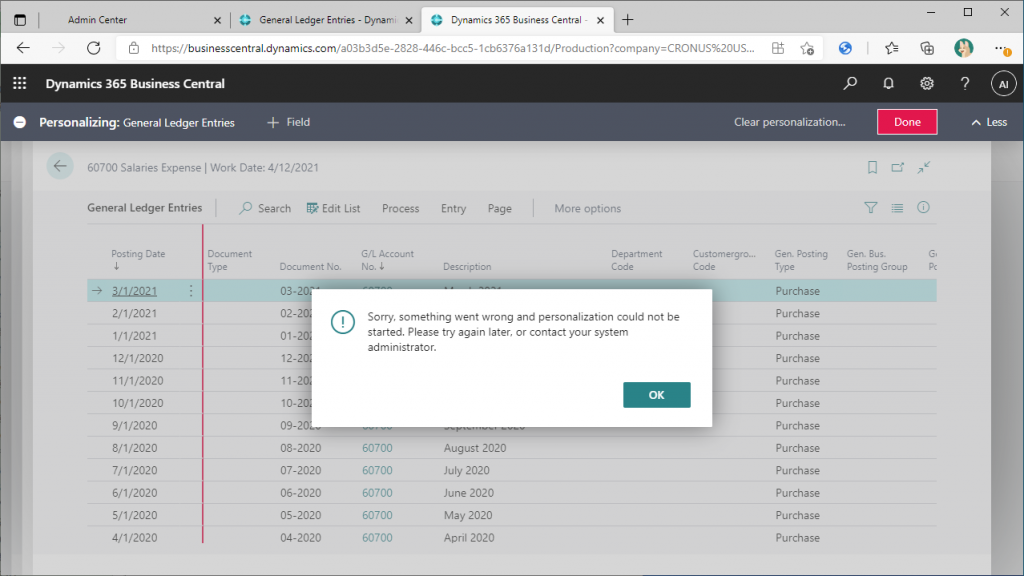Viewport: 1024px width, 576px height.
Task: Click Search in the action bar
Action: click(265, 208)
